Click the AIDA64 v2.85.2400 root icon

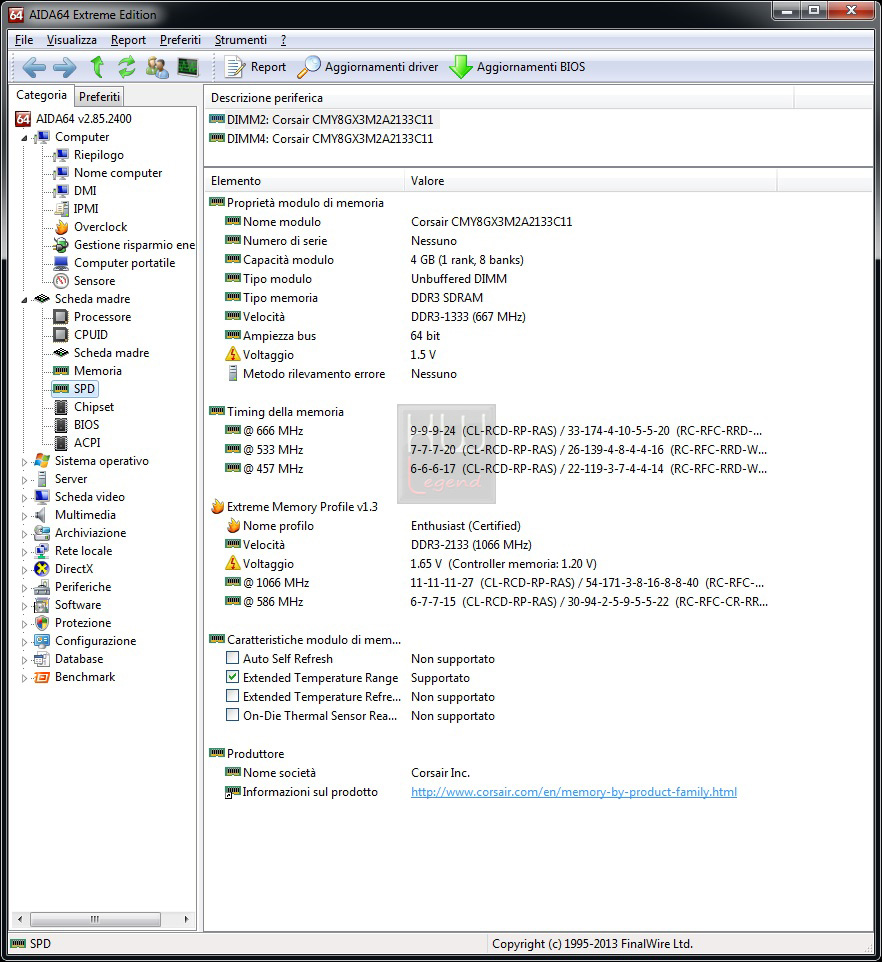(x=23, y=118)
